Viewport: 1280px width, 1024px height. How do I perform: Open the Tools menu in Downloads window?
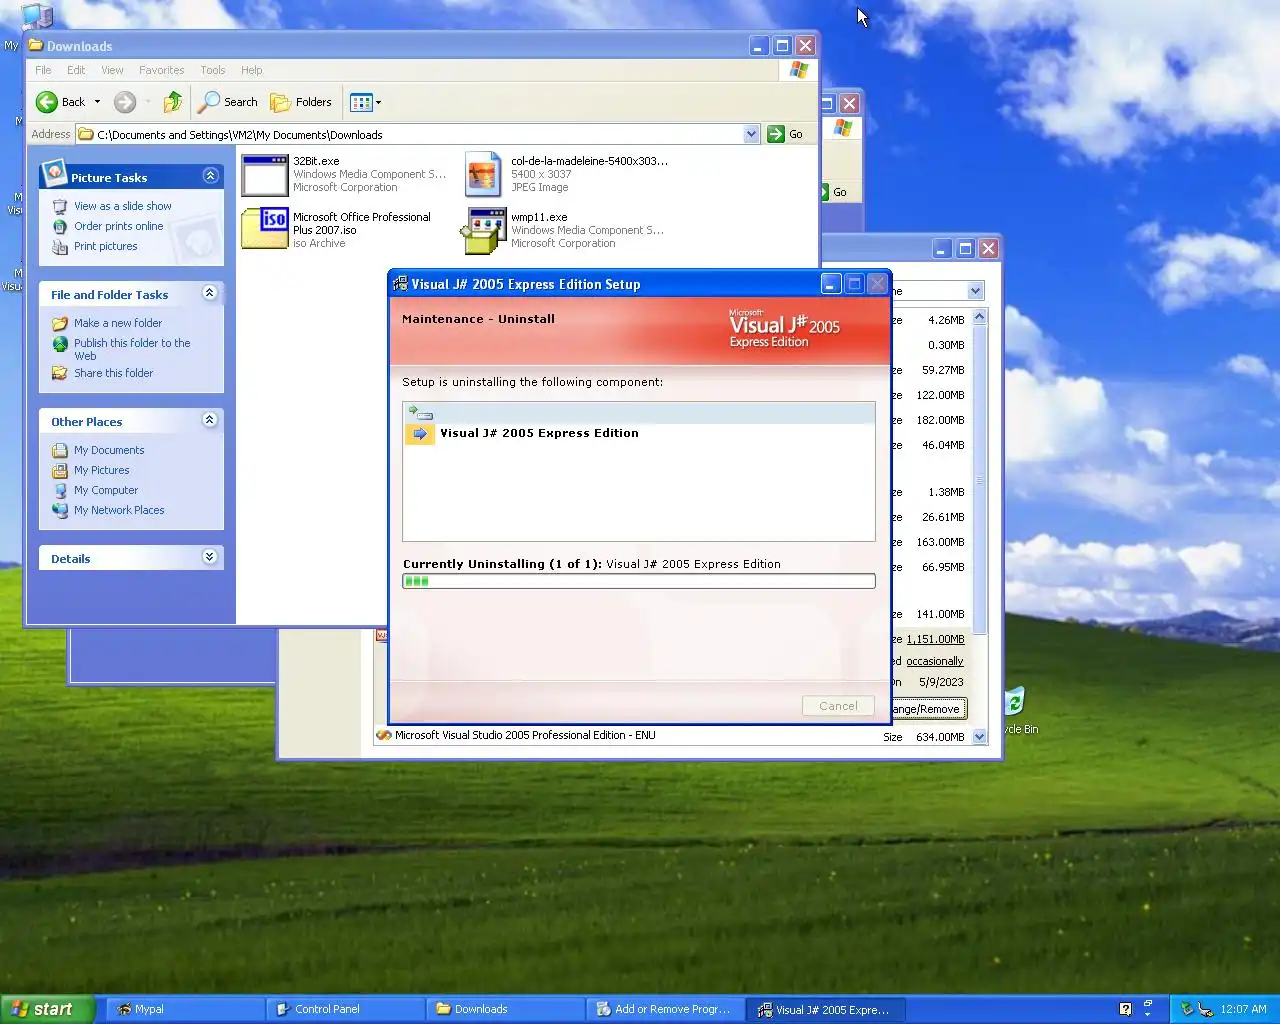[x=213, y=70]
